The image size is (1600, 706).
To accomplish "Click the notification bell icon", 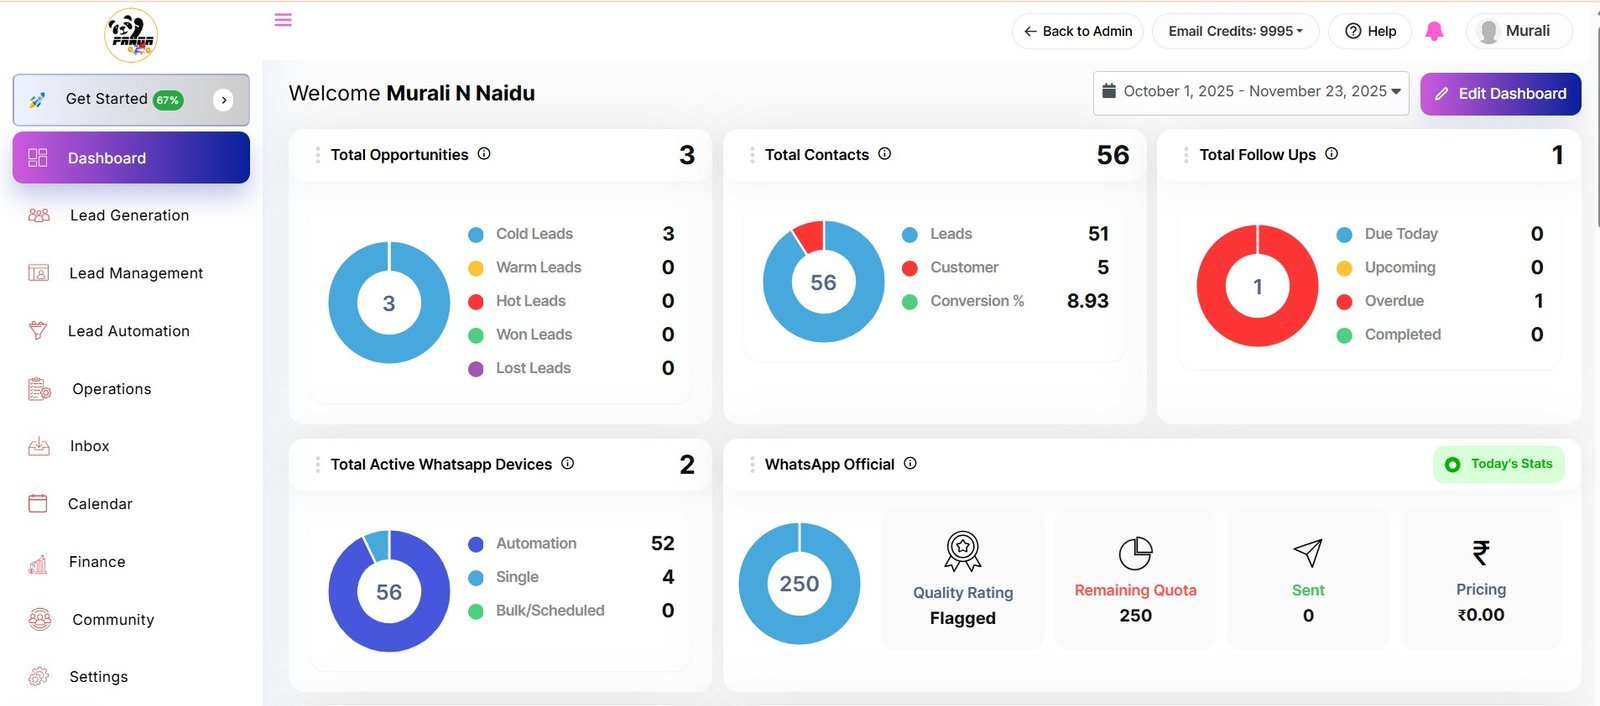I will pos(1434,32).
